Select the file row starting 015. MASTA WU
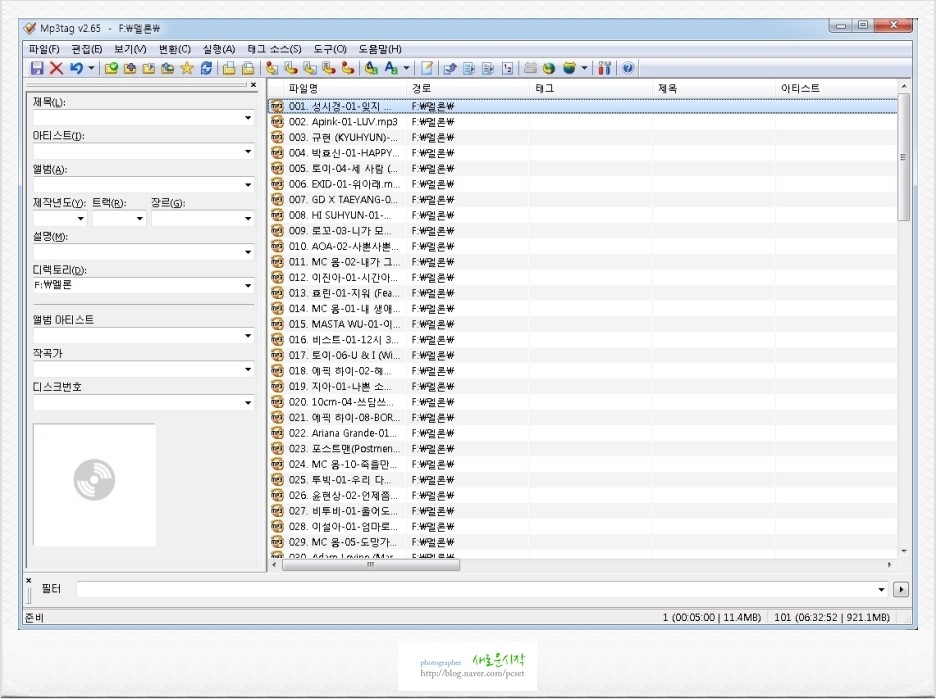 pyautogui.click(x=583, y=324)
